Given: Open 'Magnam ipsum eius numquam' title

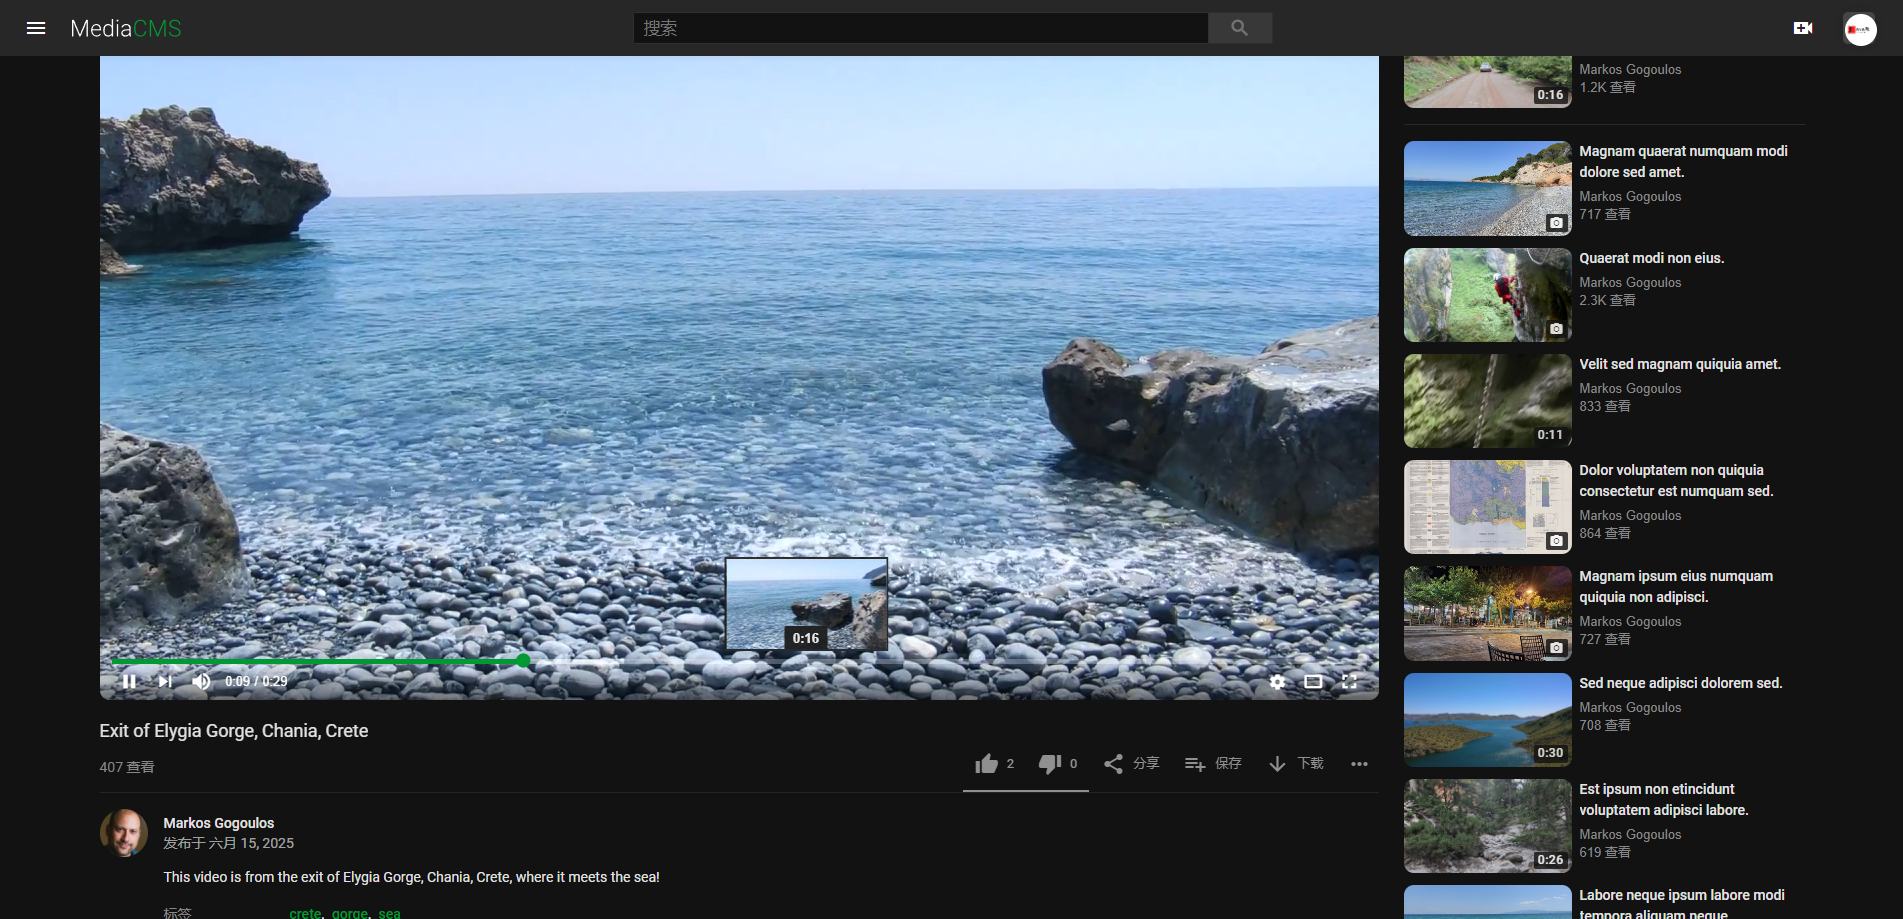Looking at the screenshot, I should (1676, 587).
